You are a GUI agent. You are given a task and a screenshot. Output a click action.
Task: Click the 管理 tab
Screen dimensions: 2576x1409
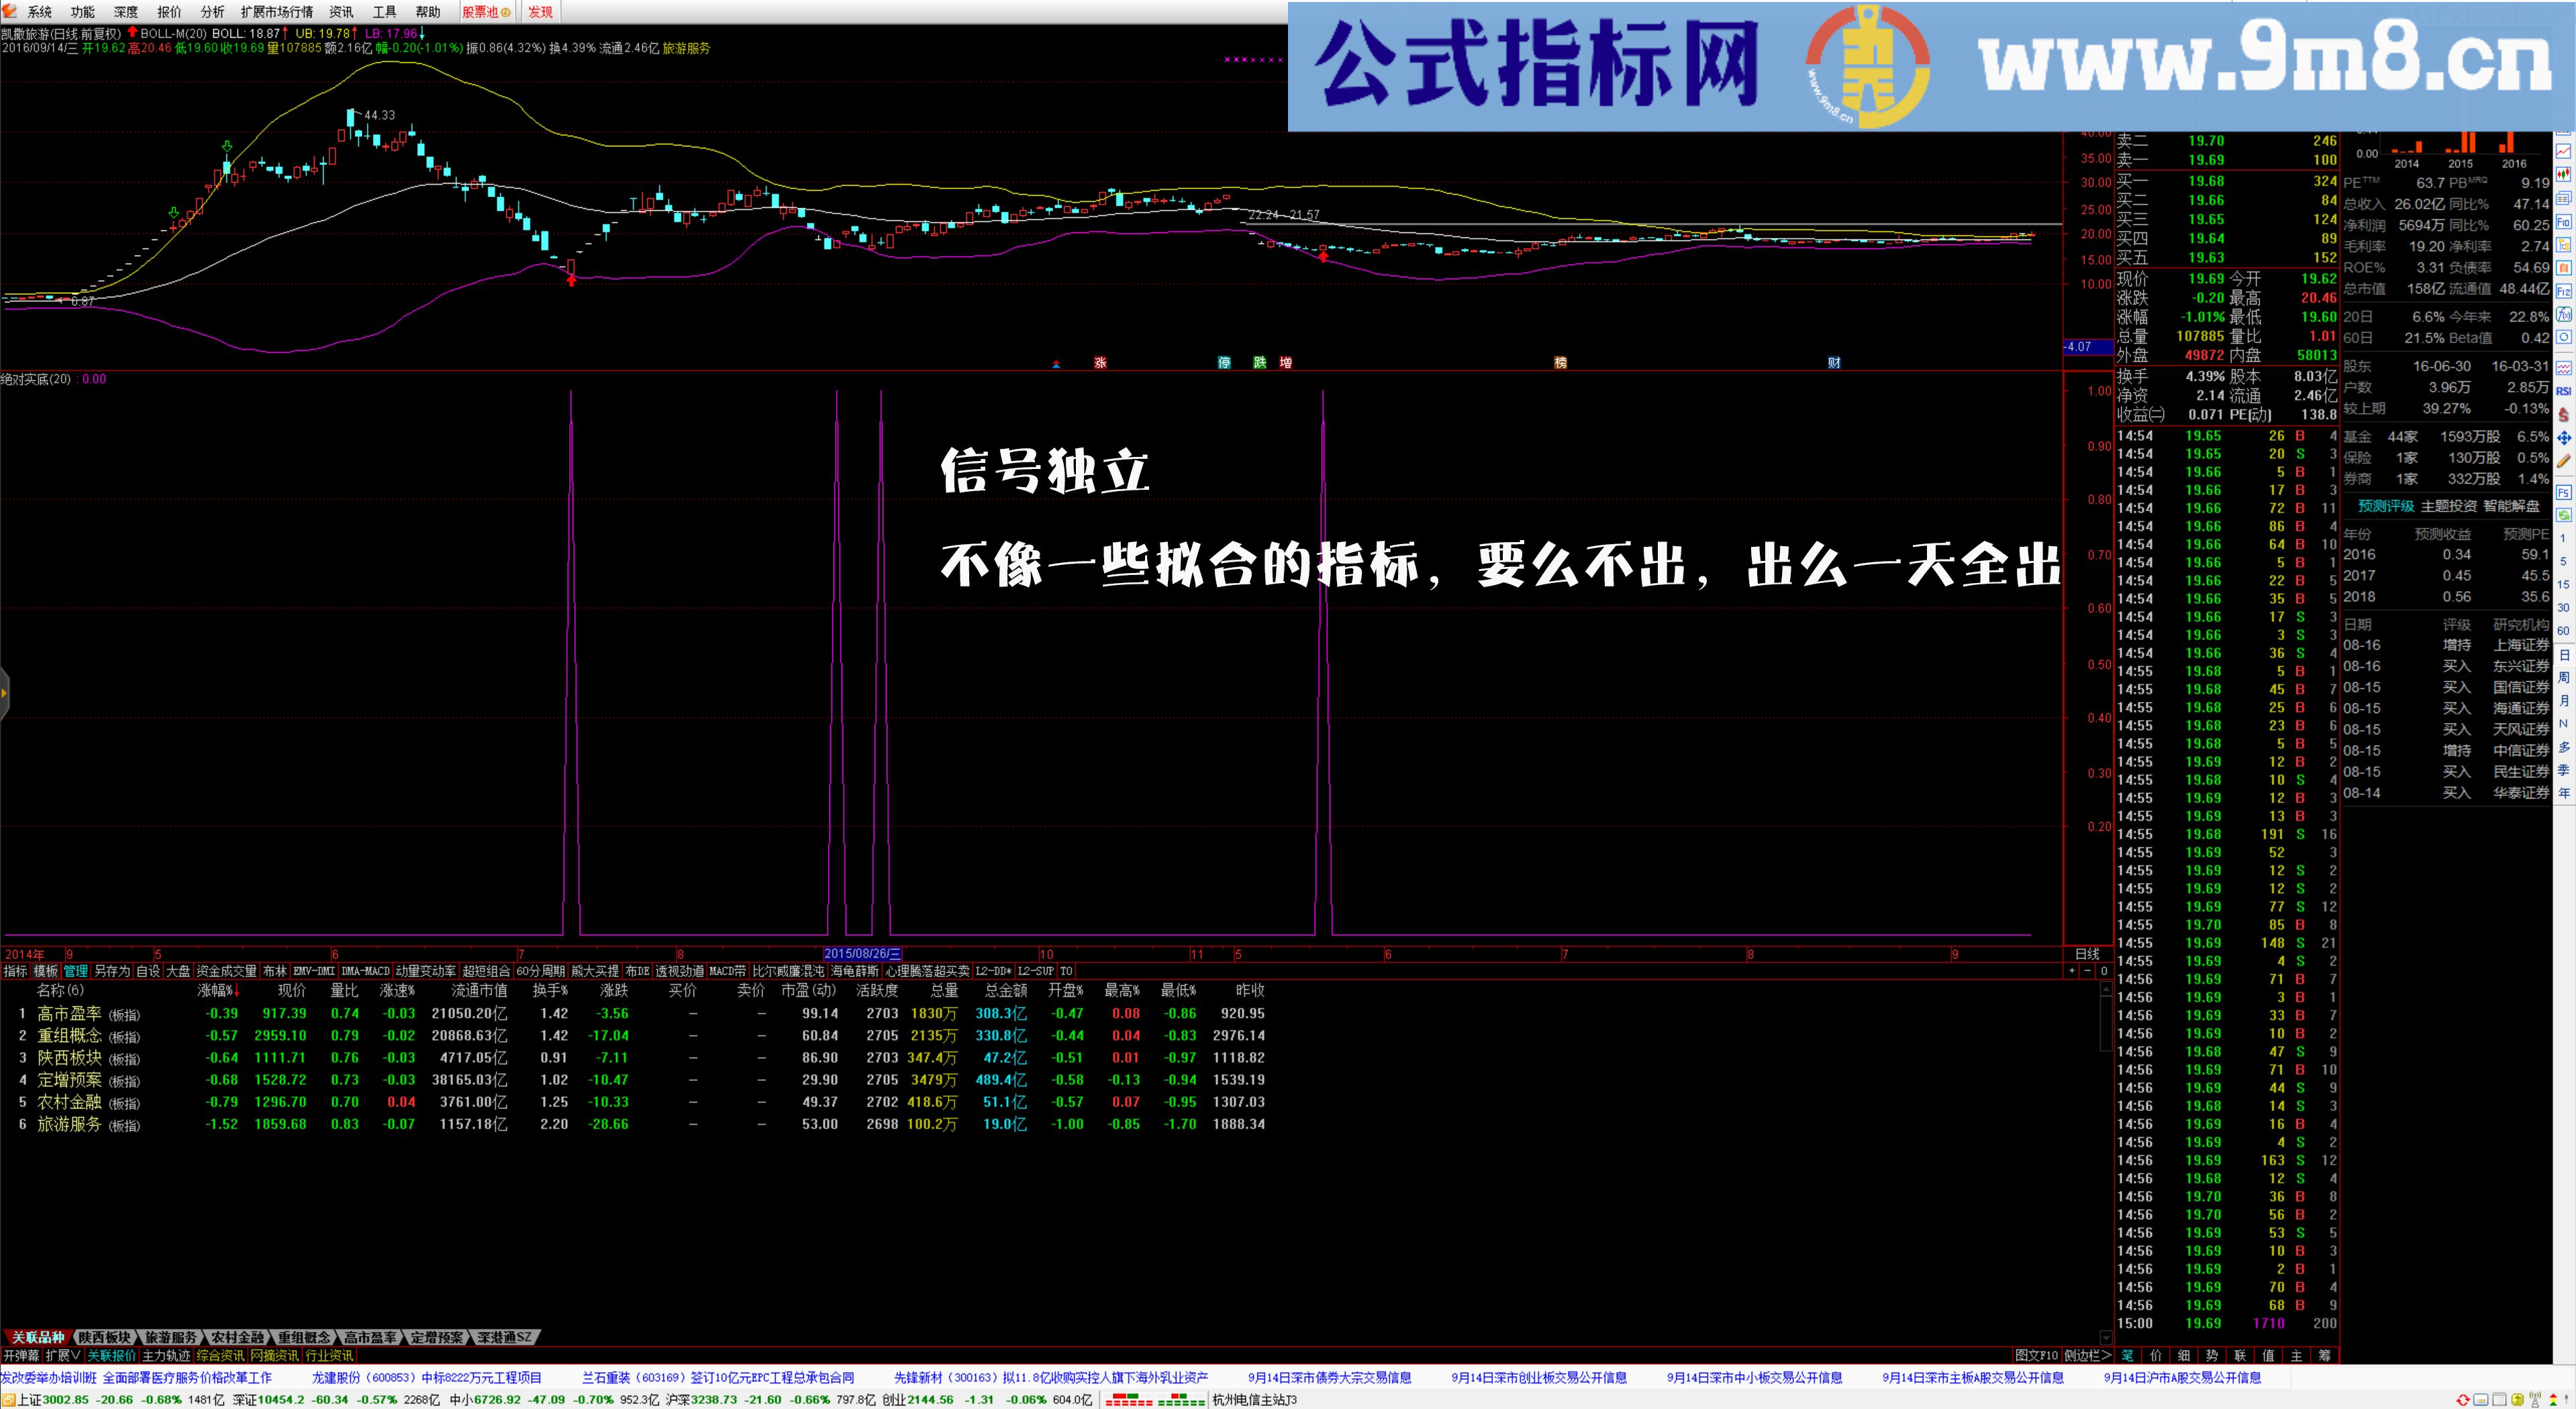coord(76,971)
